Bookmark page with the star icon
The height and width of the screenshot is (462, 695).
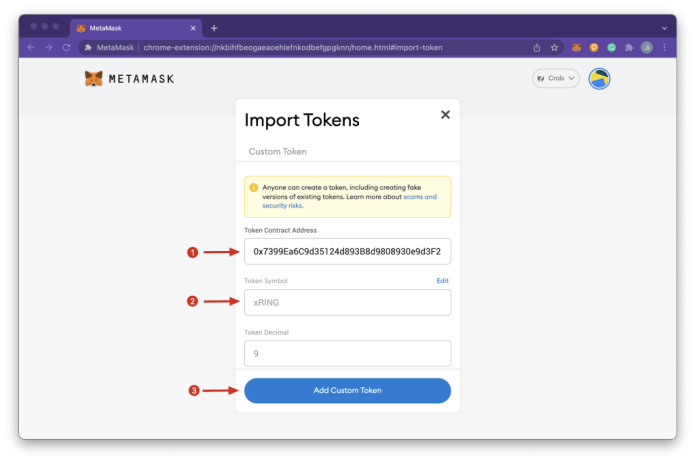pyautogui.click(x=554, y=47)
